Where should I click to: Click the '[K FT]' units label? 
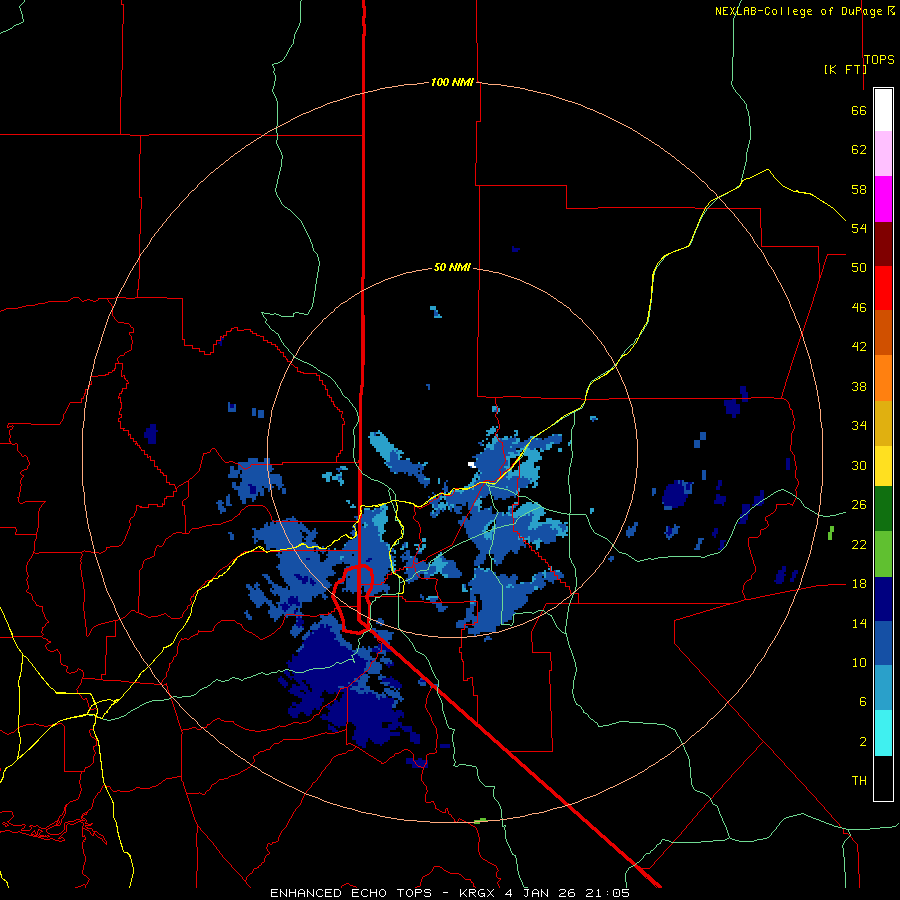pos(845,69)
